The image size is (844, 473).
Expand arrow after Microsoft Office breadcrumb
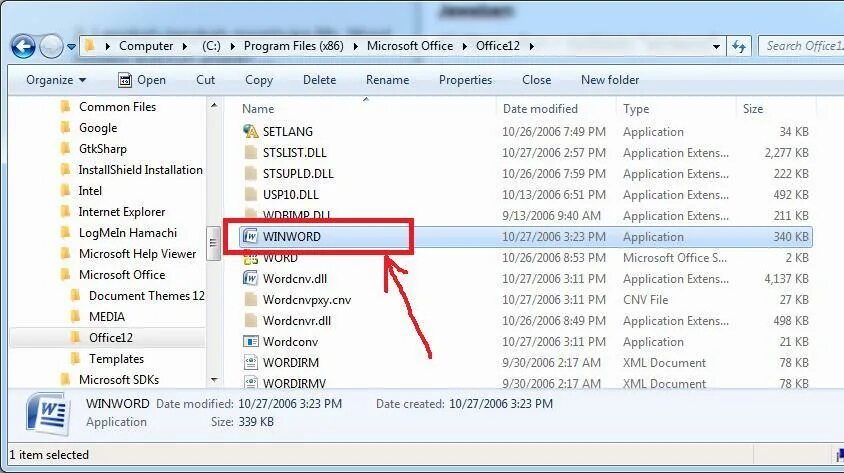pos(465,47)
